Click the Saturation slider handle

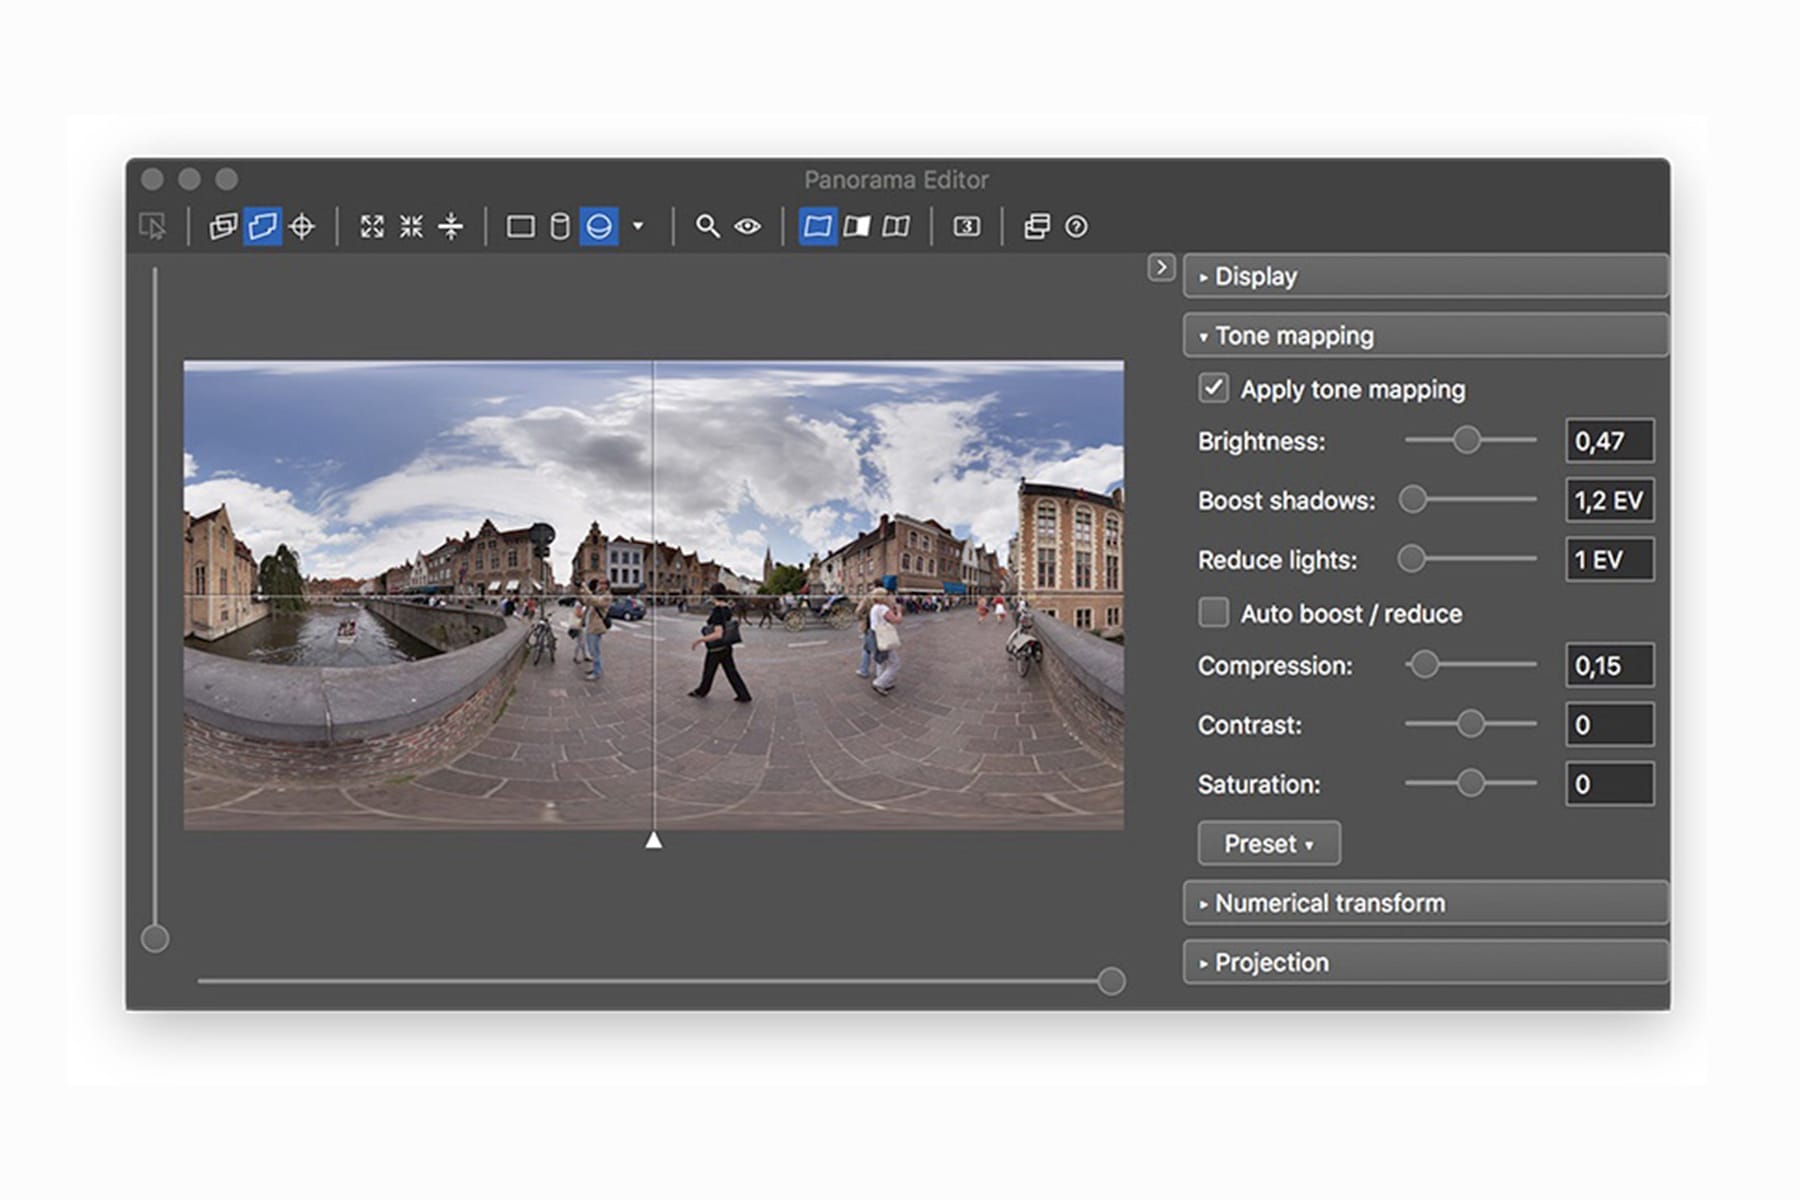coord(1470,783)
